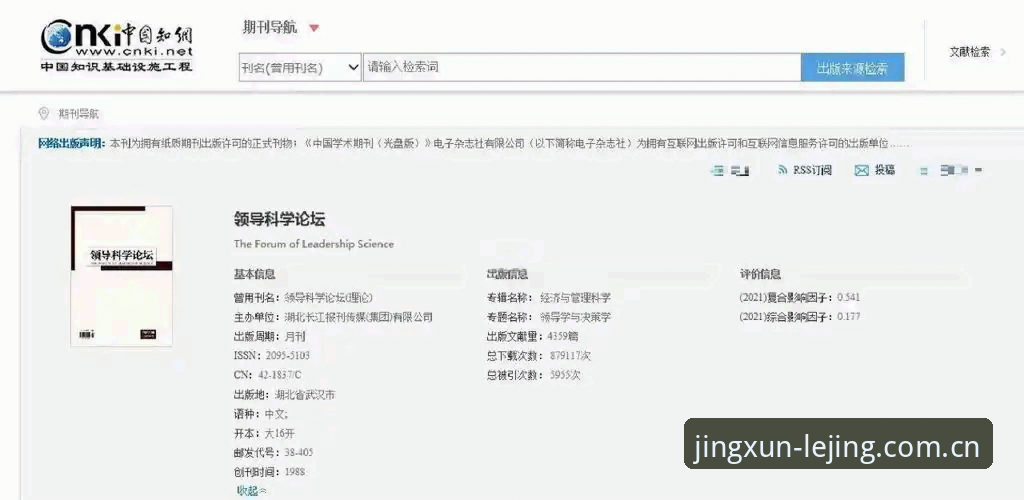Click the location pin icon beside 期刊导航

click(44, 114)
